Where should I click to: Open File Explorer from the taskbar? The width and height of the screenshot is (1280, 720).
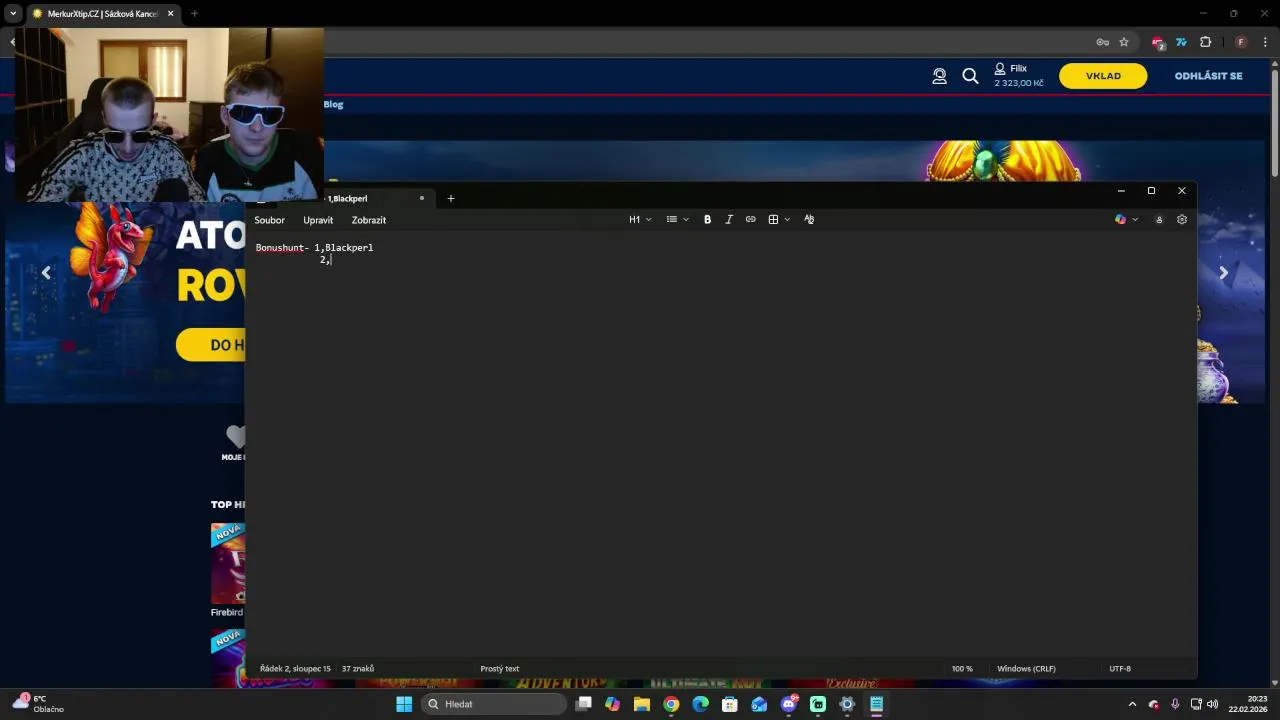click(642, 704)
